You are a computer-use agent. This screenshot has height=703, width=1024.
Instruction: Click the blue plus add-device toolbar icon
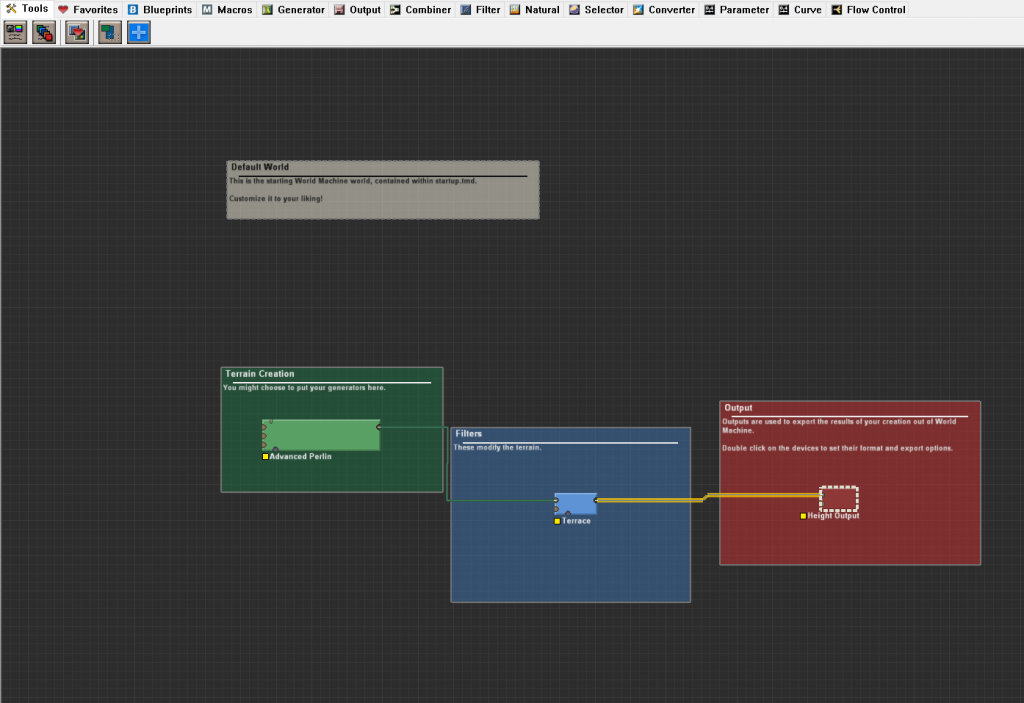tap(138, 32)
